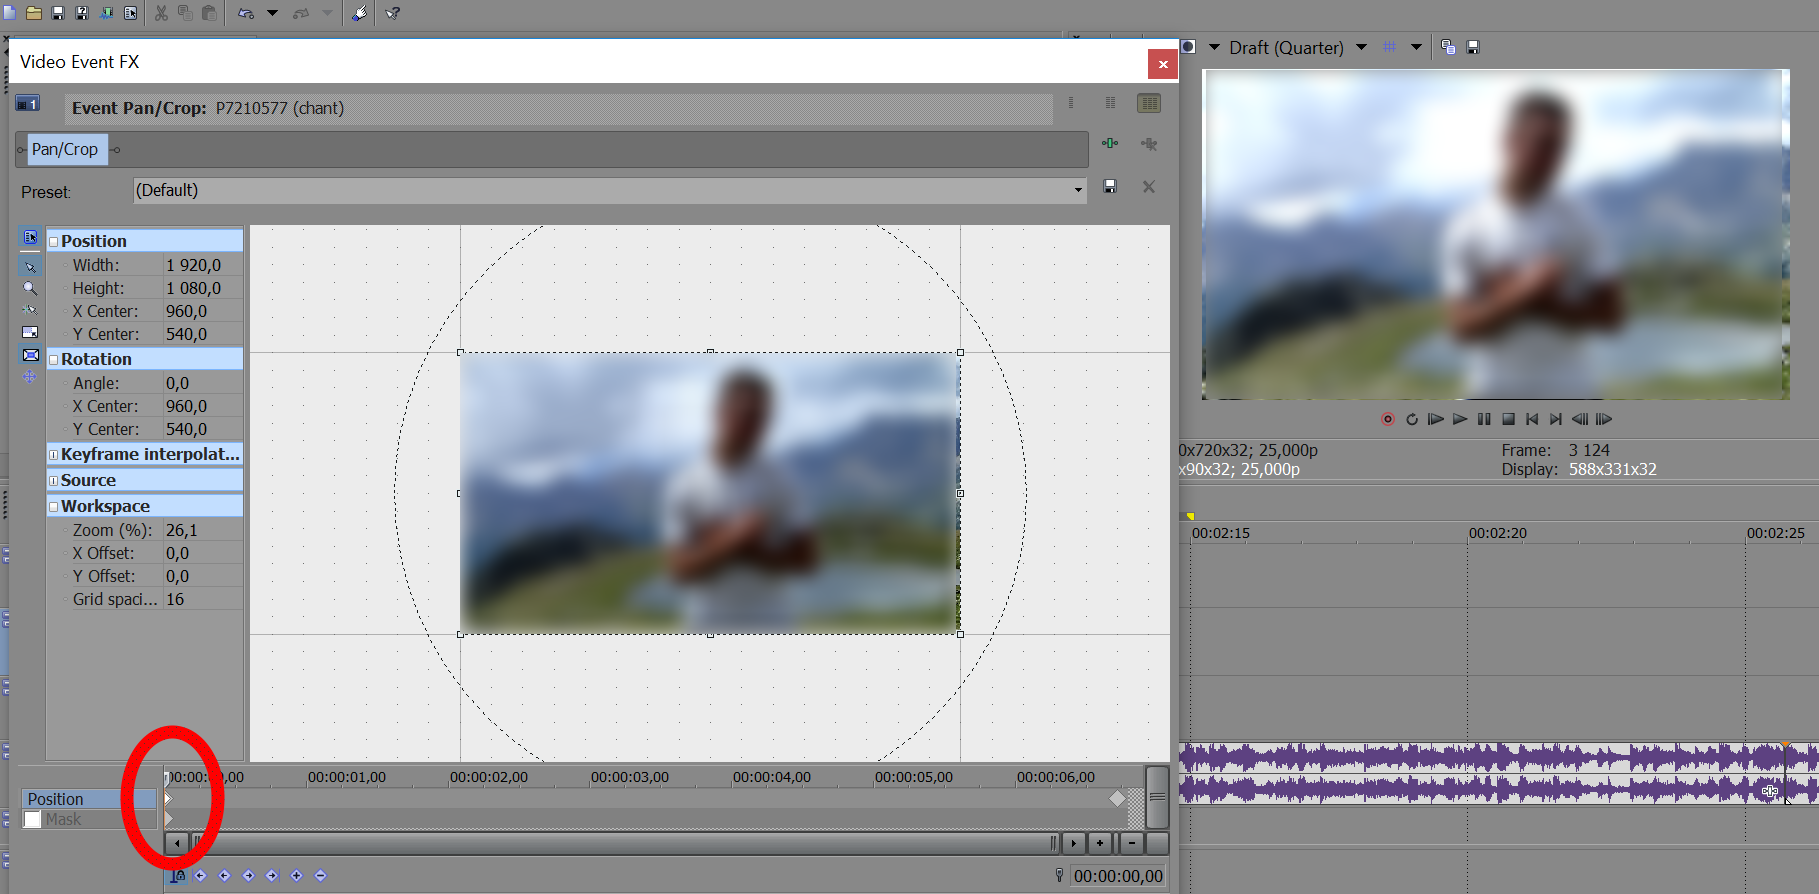1819x894 pixels.
Task: Delete Keyframe minus diamond button
Action: pyautogui.click(x=320, y=876)
